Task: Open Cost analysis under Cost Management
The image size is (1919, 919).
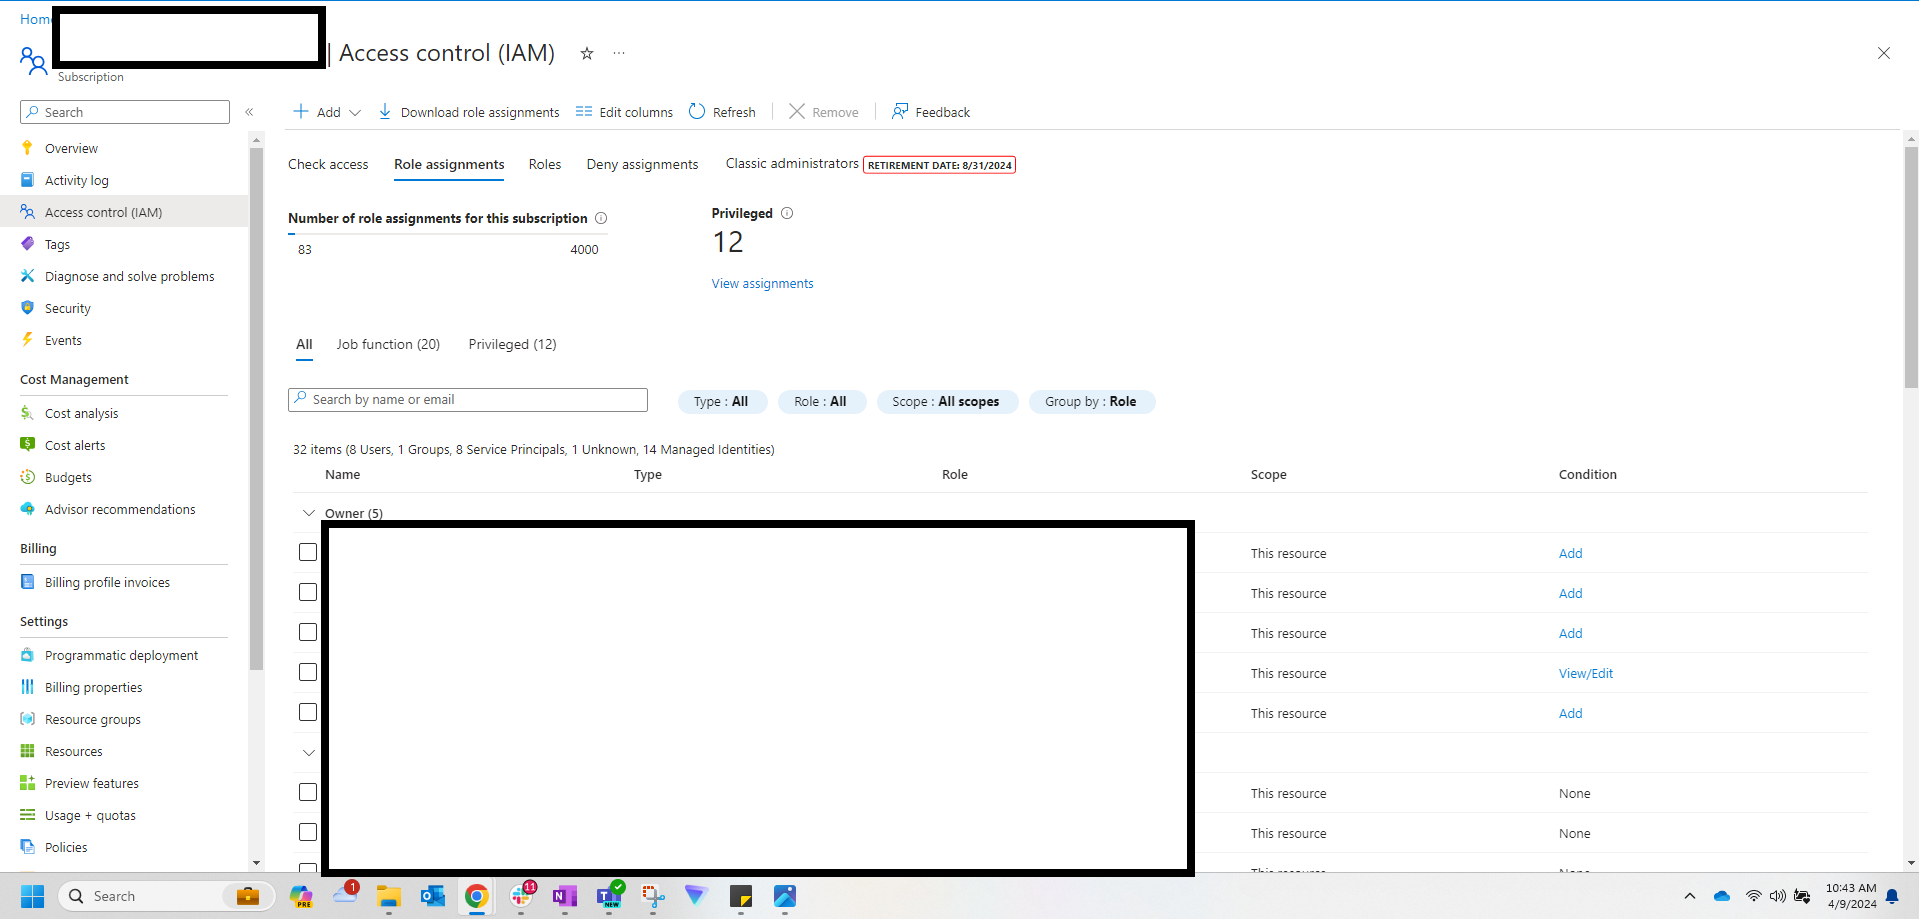Action: [81, 413]
